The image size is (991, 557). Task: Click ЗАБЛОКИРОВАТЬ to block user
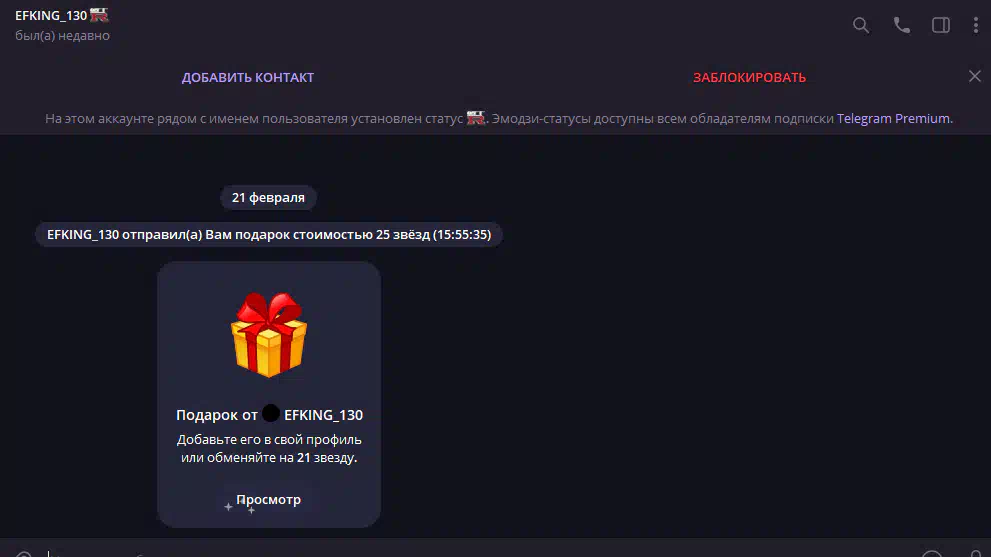point(750,77)
